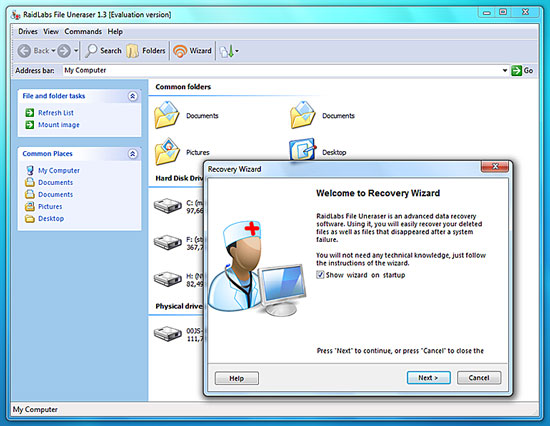Click the Mount image green icon
Viewport: 550px width, 426px height.
pyautogui.click(x=30, y=125)
